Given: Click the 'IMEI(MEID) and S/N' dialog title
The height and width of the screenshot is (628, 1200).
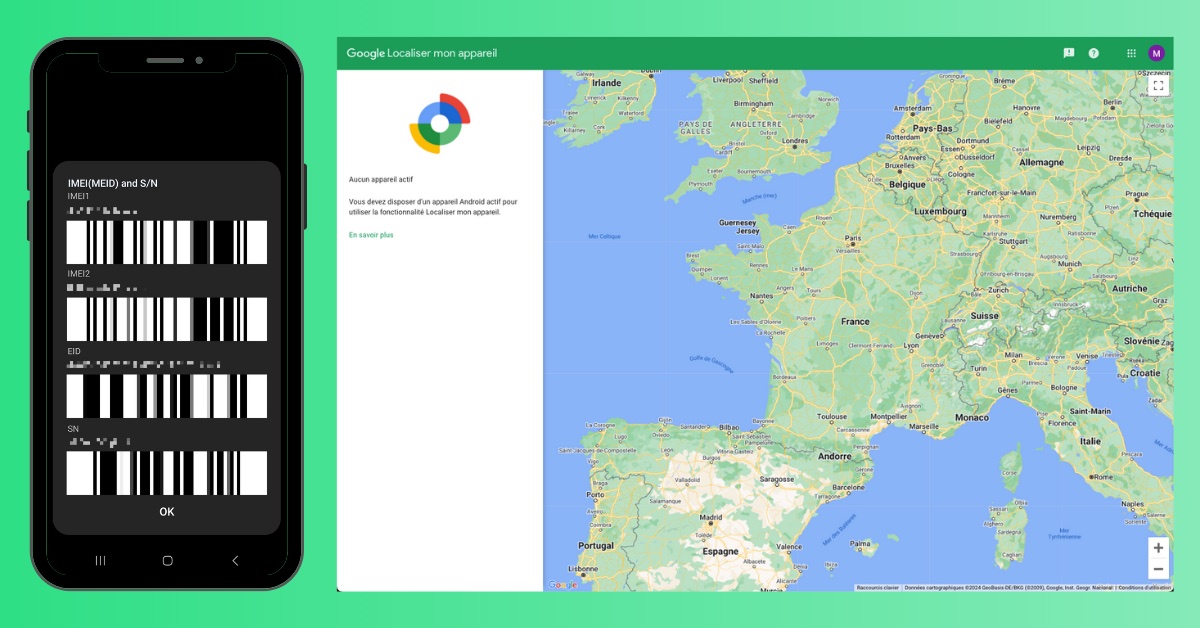Looking at the screenshot, I should tap(112, 183).
